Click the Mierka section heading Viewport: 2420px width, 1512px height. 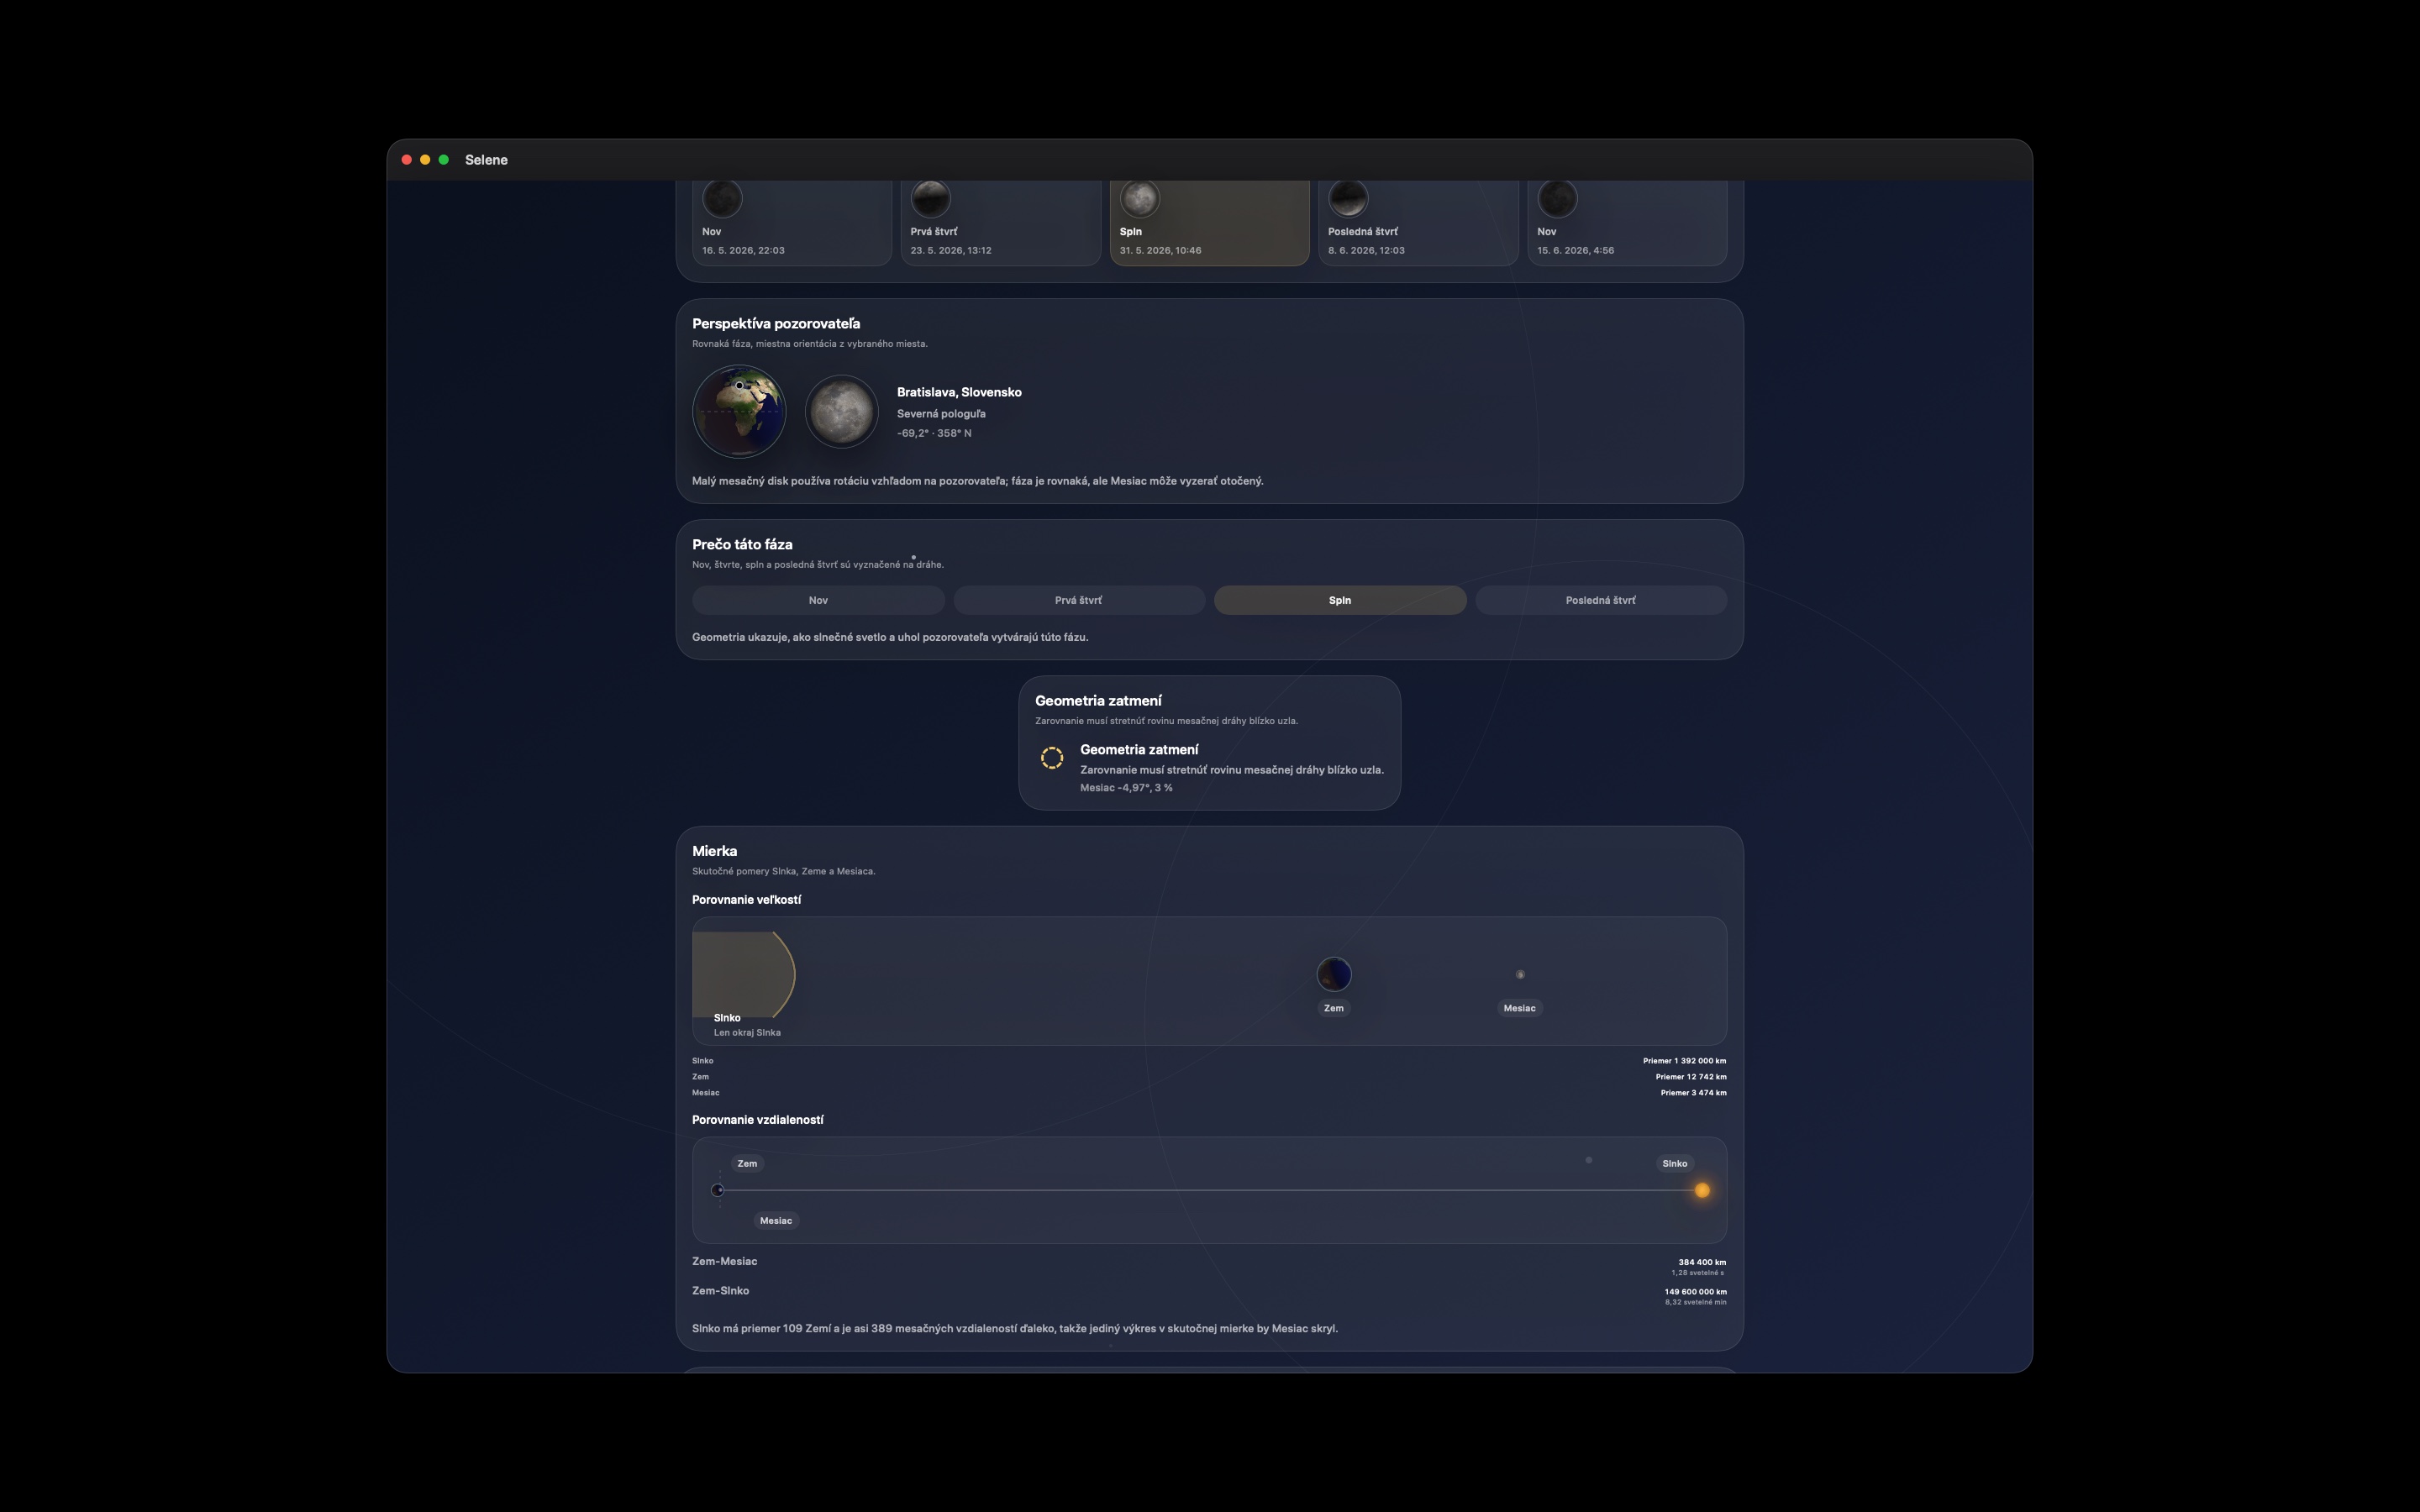click(x=714, y=851)
